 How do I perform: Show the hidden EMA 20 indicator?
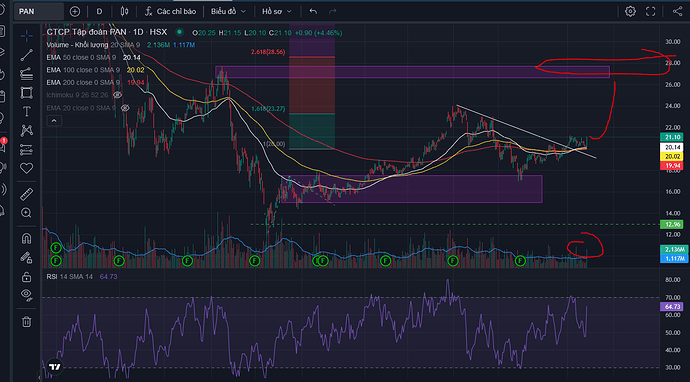point(125,107)
